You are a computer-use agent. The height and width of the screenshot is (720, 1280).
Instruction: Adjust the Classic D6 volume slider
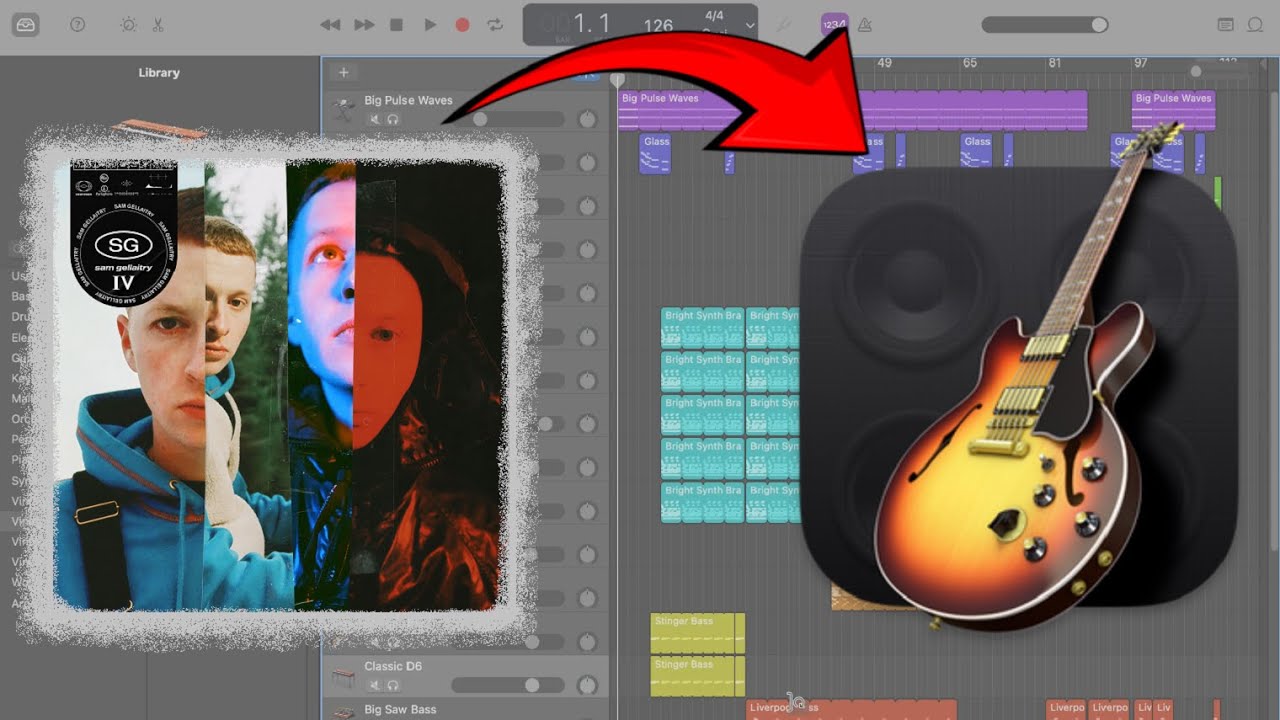(x=507, y=685)
